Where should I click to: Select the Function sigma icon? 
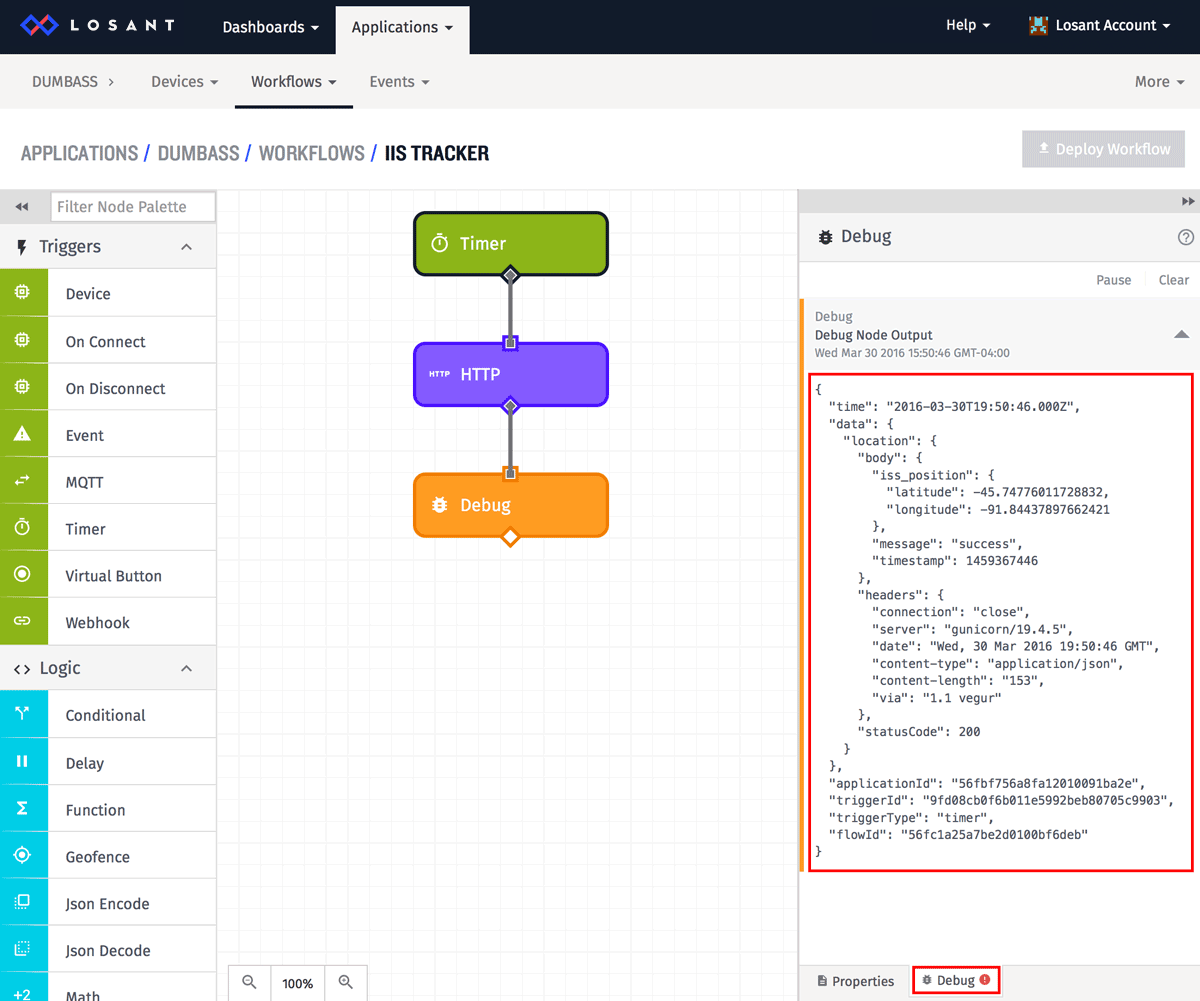[x=23, y=809]
